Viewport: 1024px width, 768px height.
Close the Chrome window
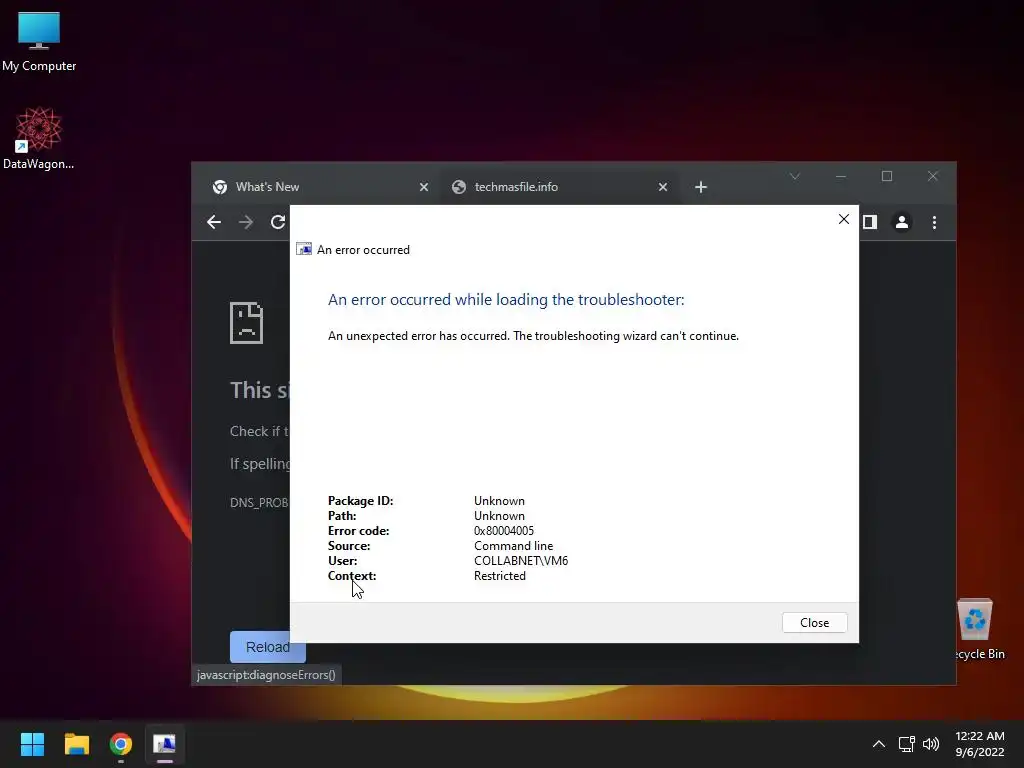point(933,176)
